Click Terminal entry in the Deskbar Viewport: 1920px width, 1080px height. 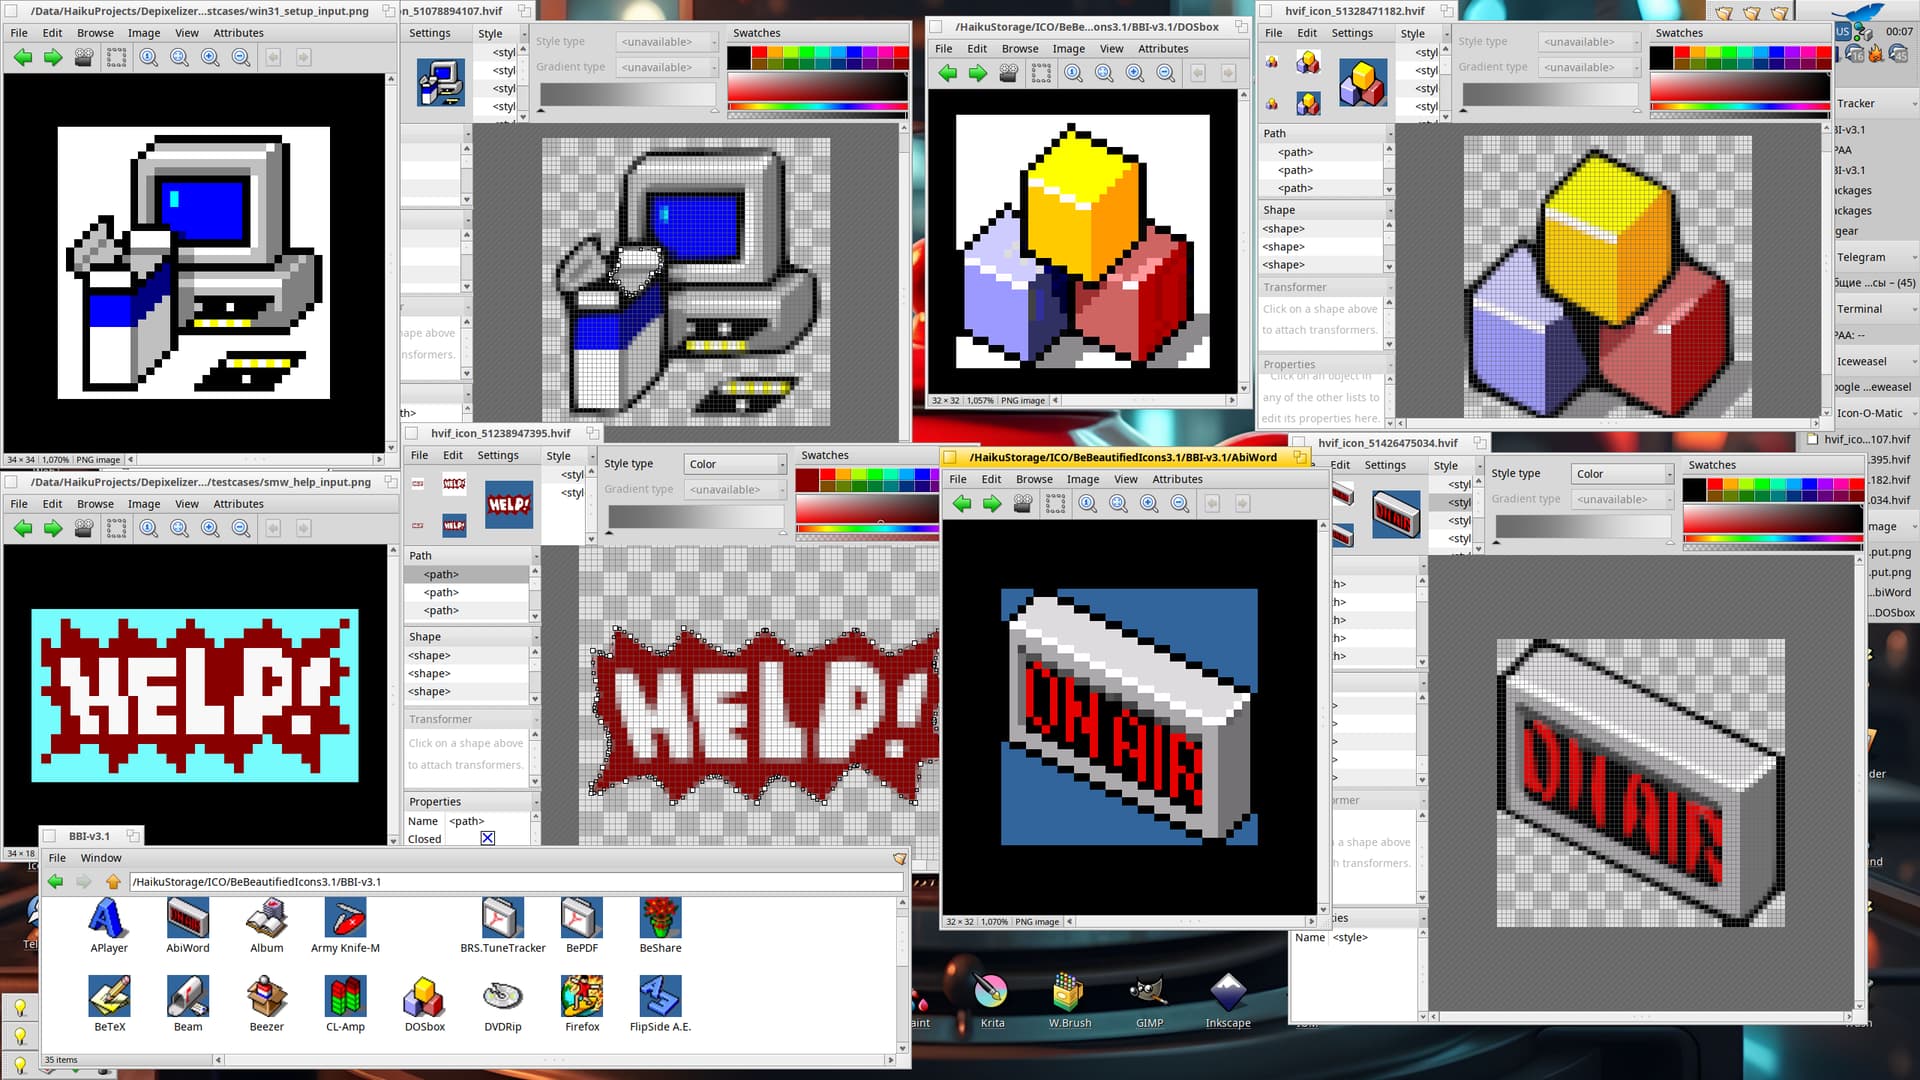(x=1858, y=309)
